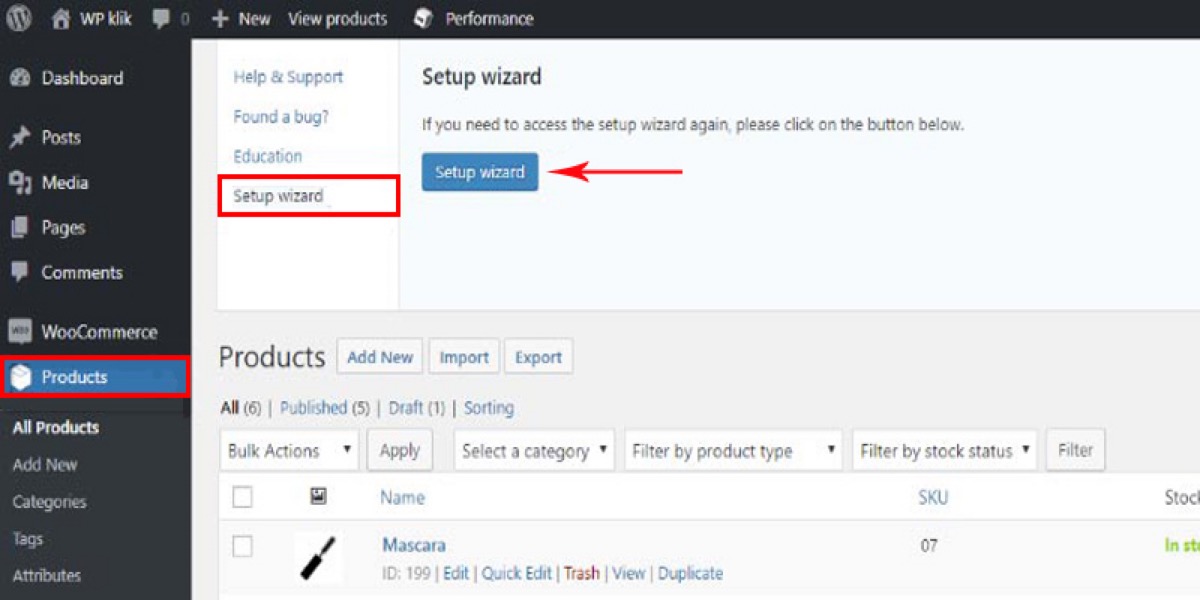
Task: Click View under Mascara
Action: click(629, 573)
